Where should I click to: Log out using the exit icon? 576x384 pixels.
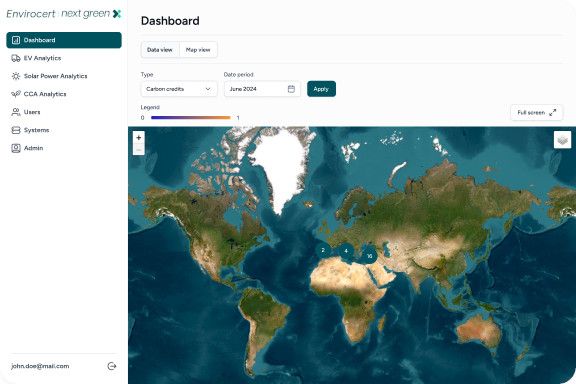112,366
